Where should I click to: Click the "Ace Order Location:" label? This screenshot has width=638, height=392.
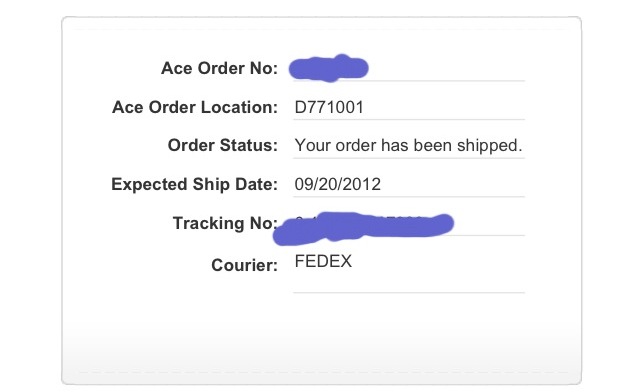coord(195,107)
